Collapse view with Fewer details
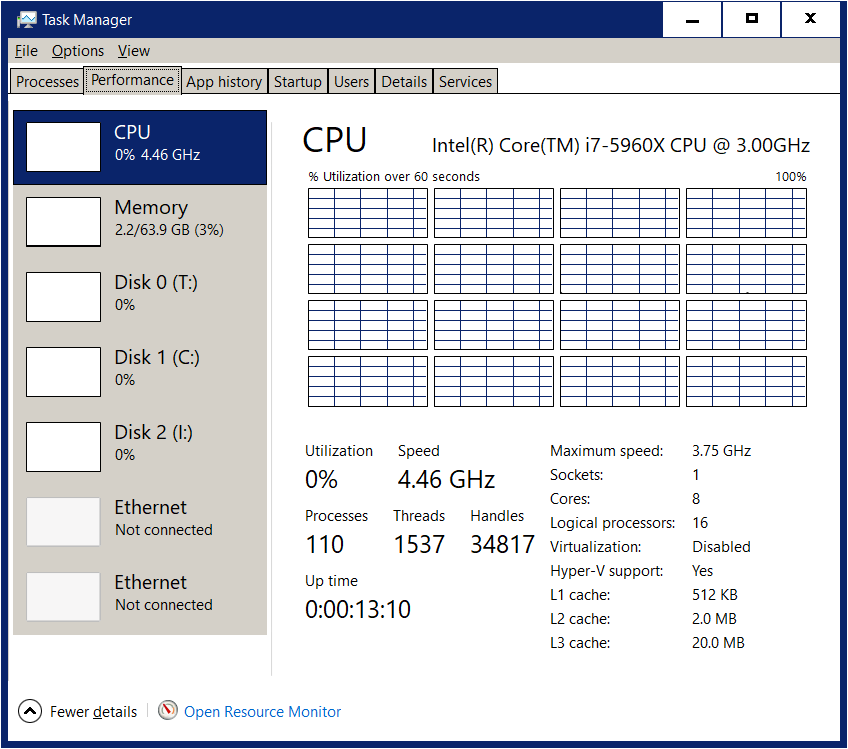Image resolution: width=848 pixels, height=749 pixels. 93,711
